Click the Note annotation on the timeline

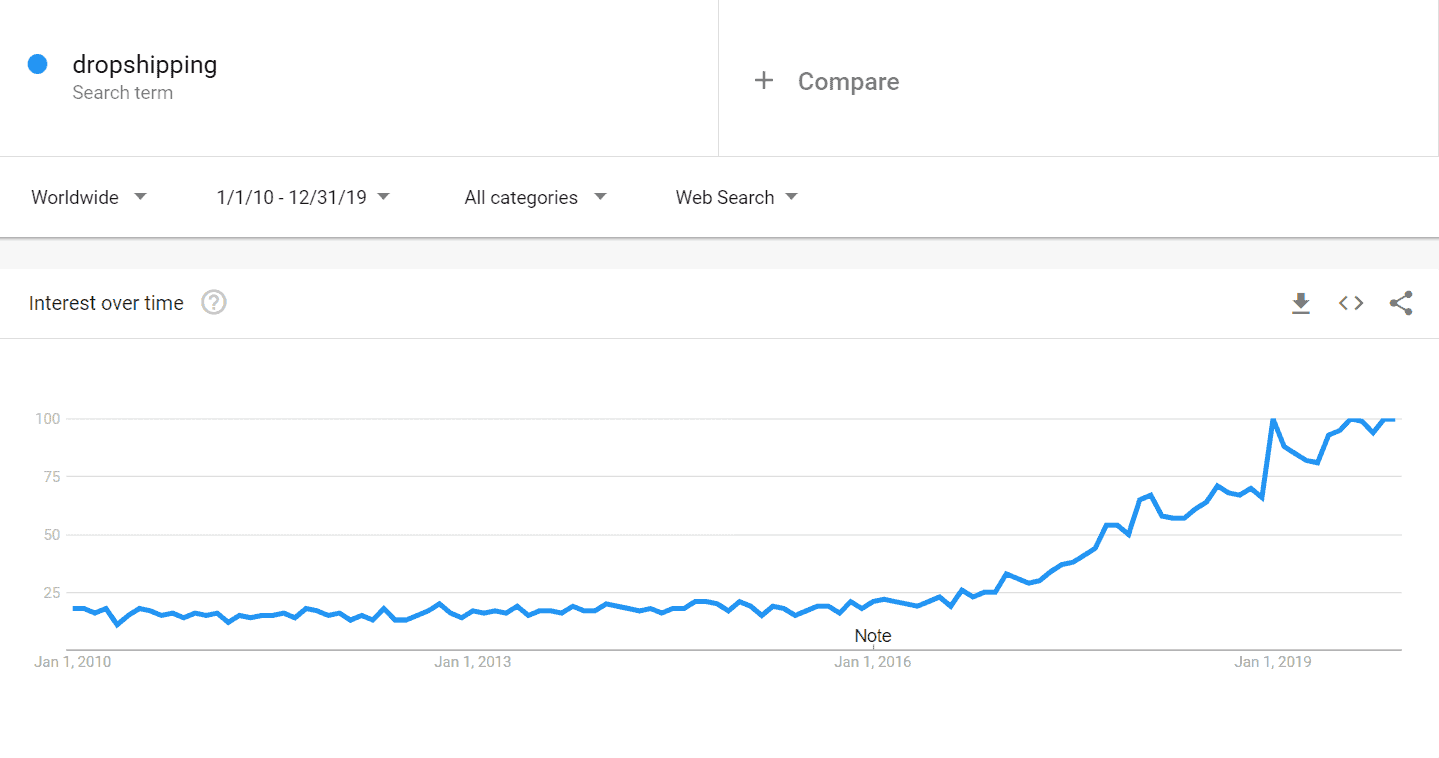(872, 635)
